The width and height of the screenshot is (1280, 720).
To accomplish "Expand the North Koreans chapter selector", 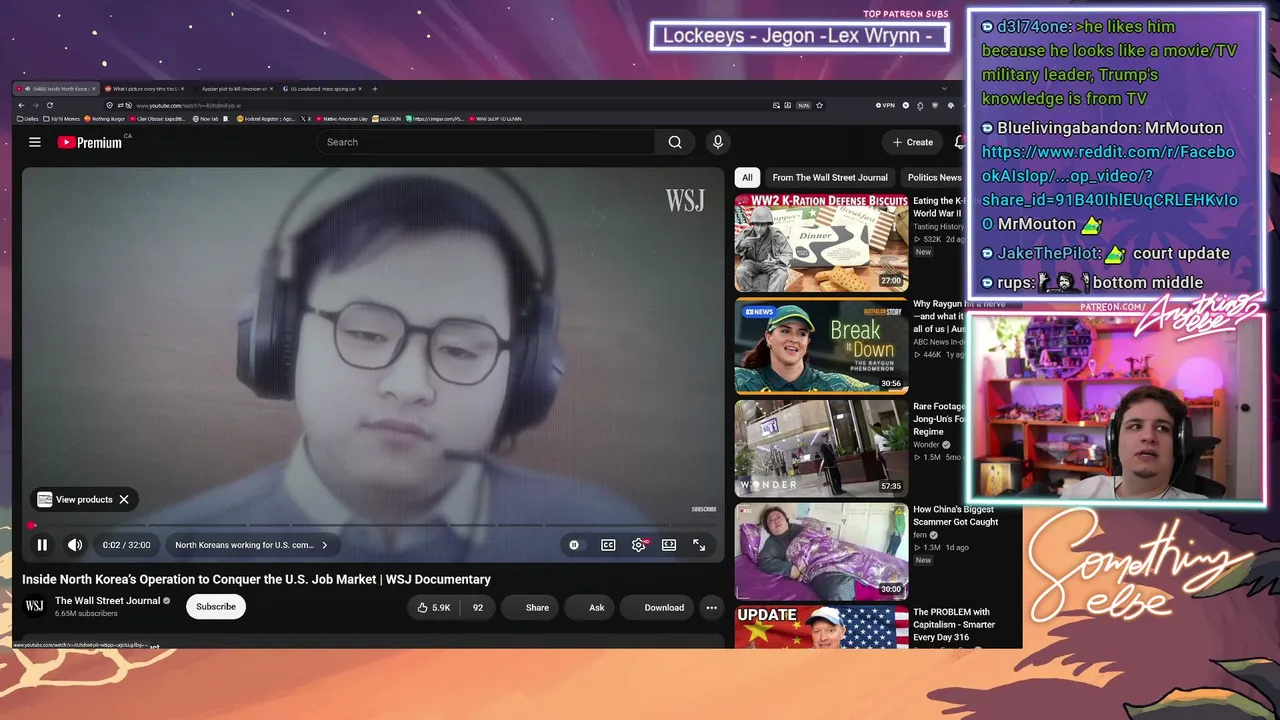I will [x=251, y=545].
